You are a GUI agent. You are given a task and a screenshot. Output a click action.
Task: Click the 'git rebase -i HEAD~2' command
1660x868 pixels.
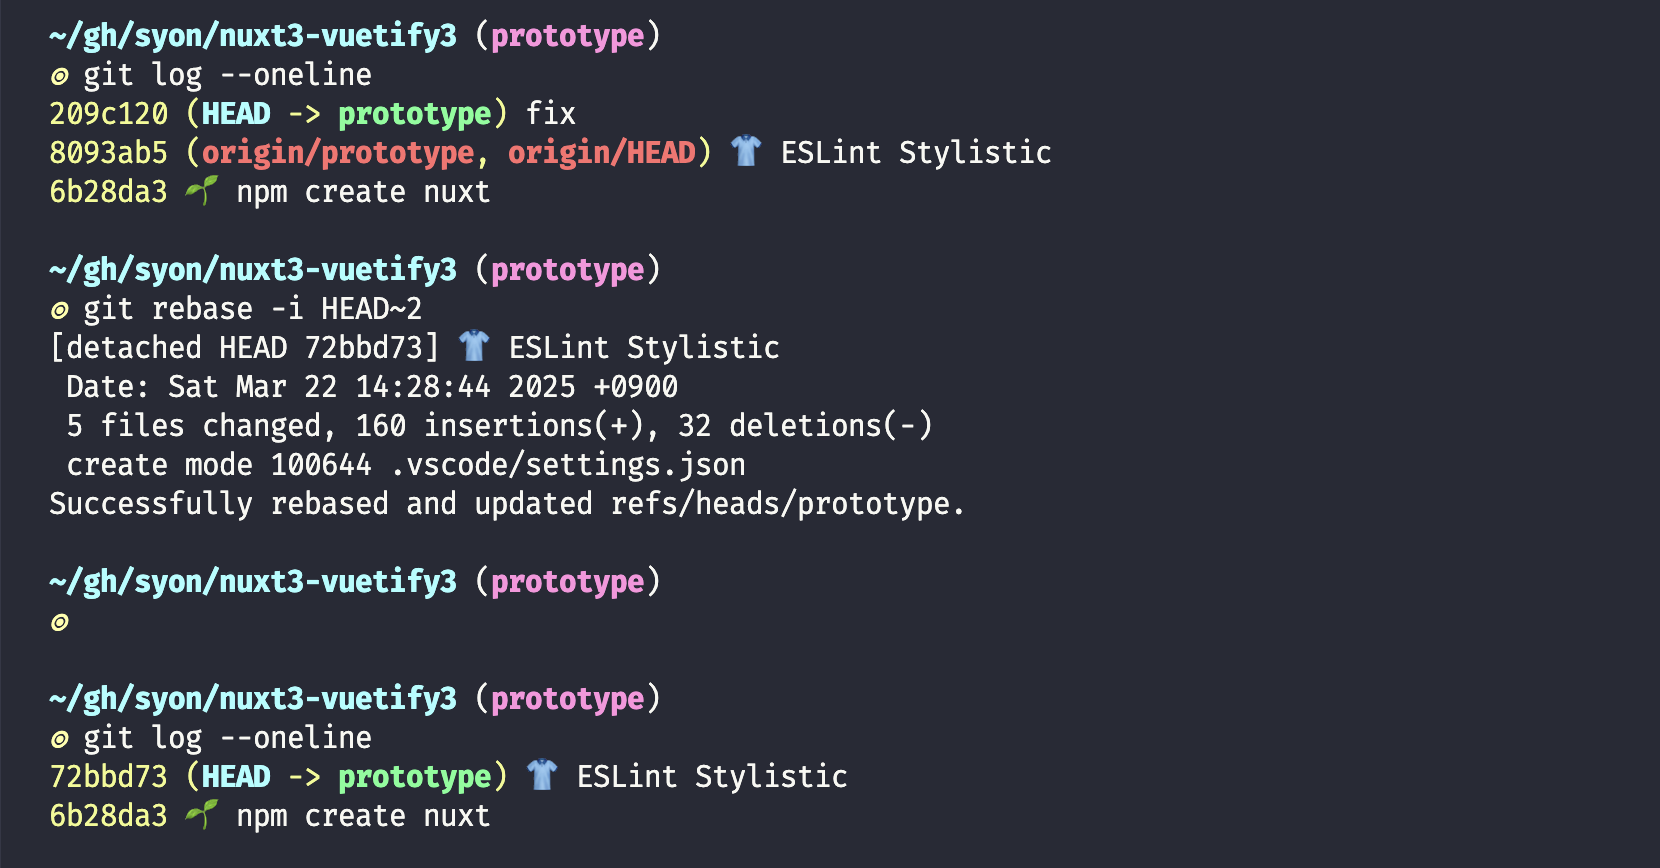point(253,308)
